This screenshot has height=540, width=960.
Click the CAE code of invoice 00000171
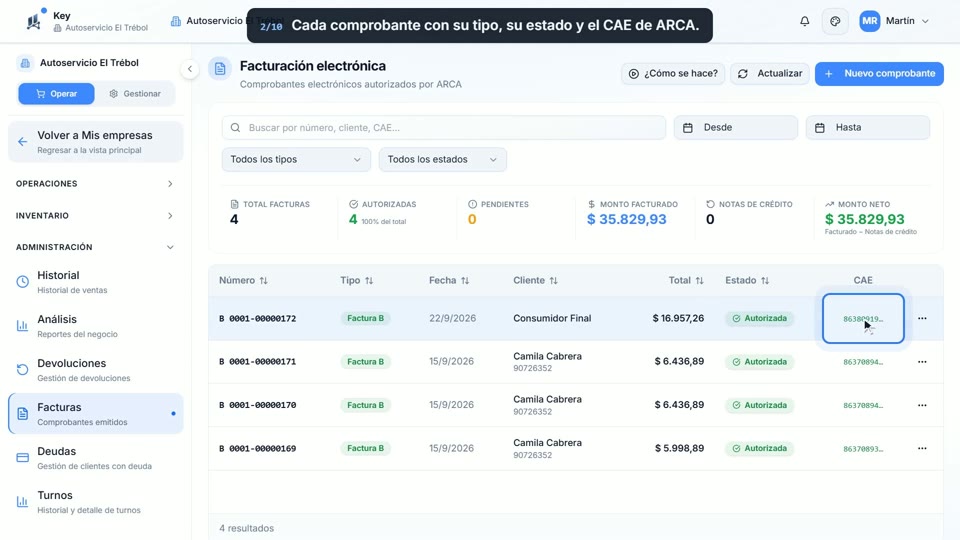coord(863,362)
